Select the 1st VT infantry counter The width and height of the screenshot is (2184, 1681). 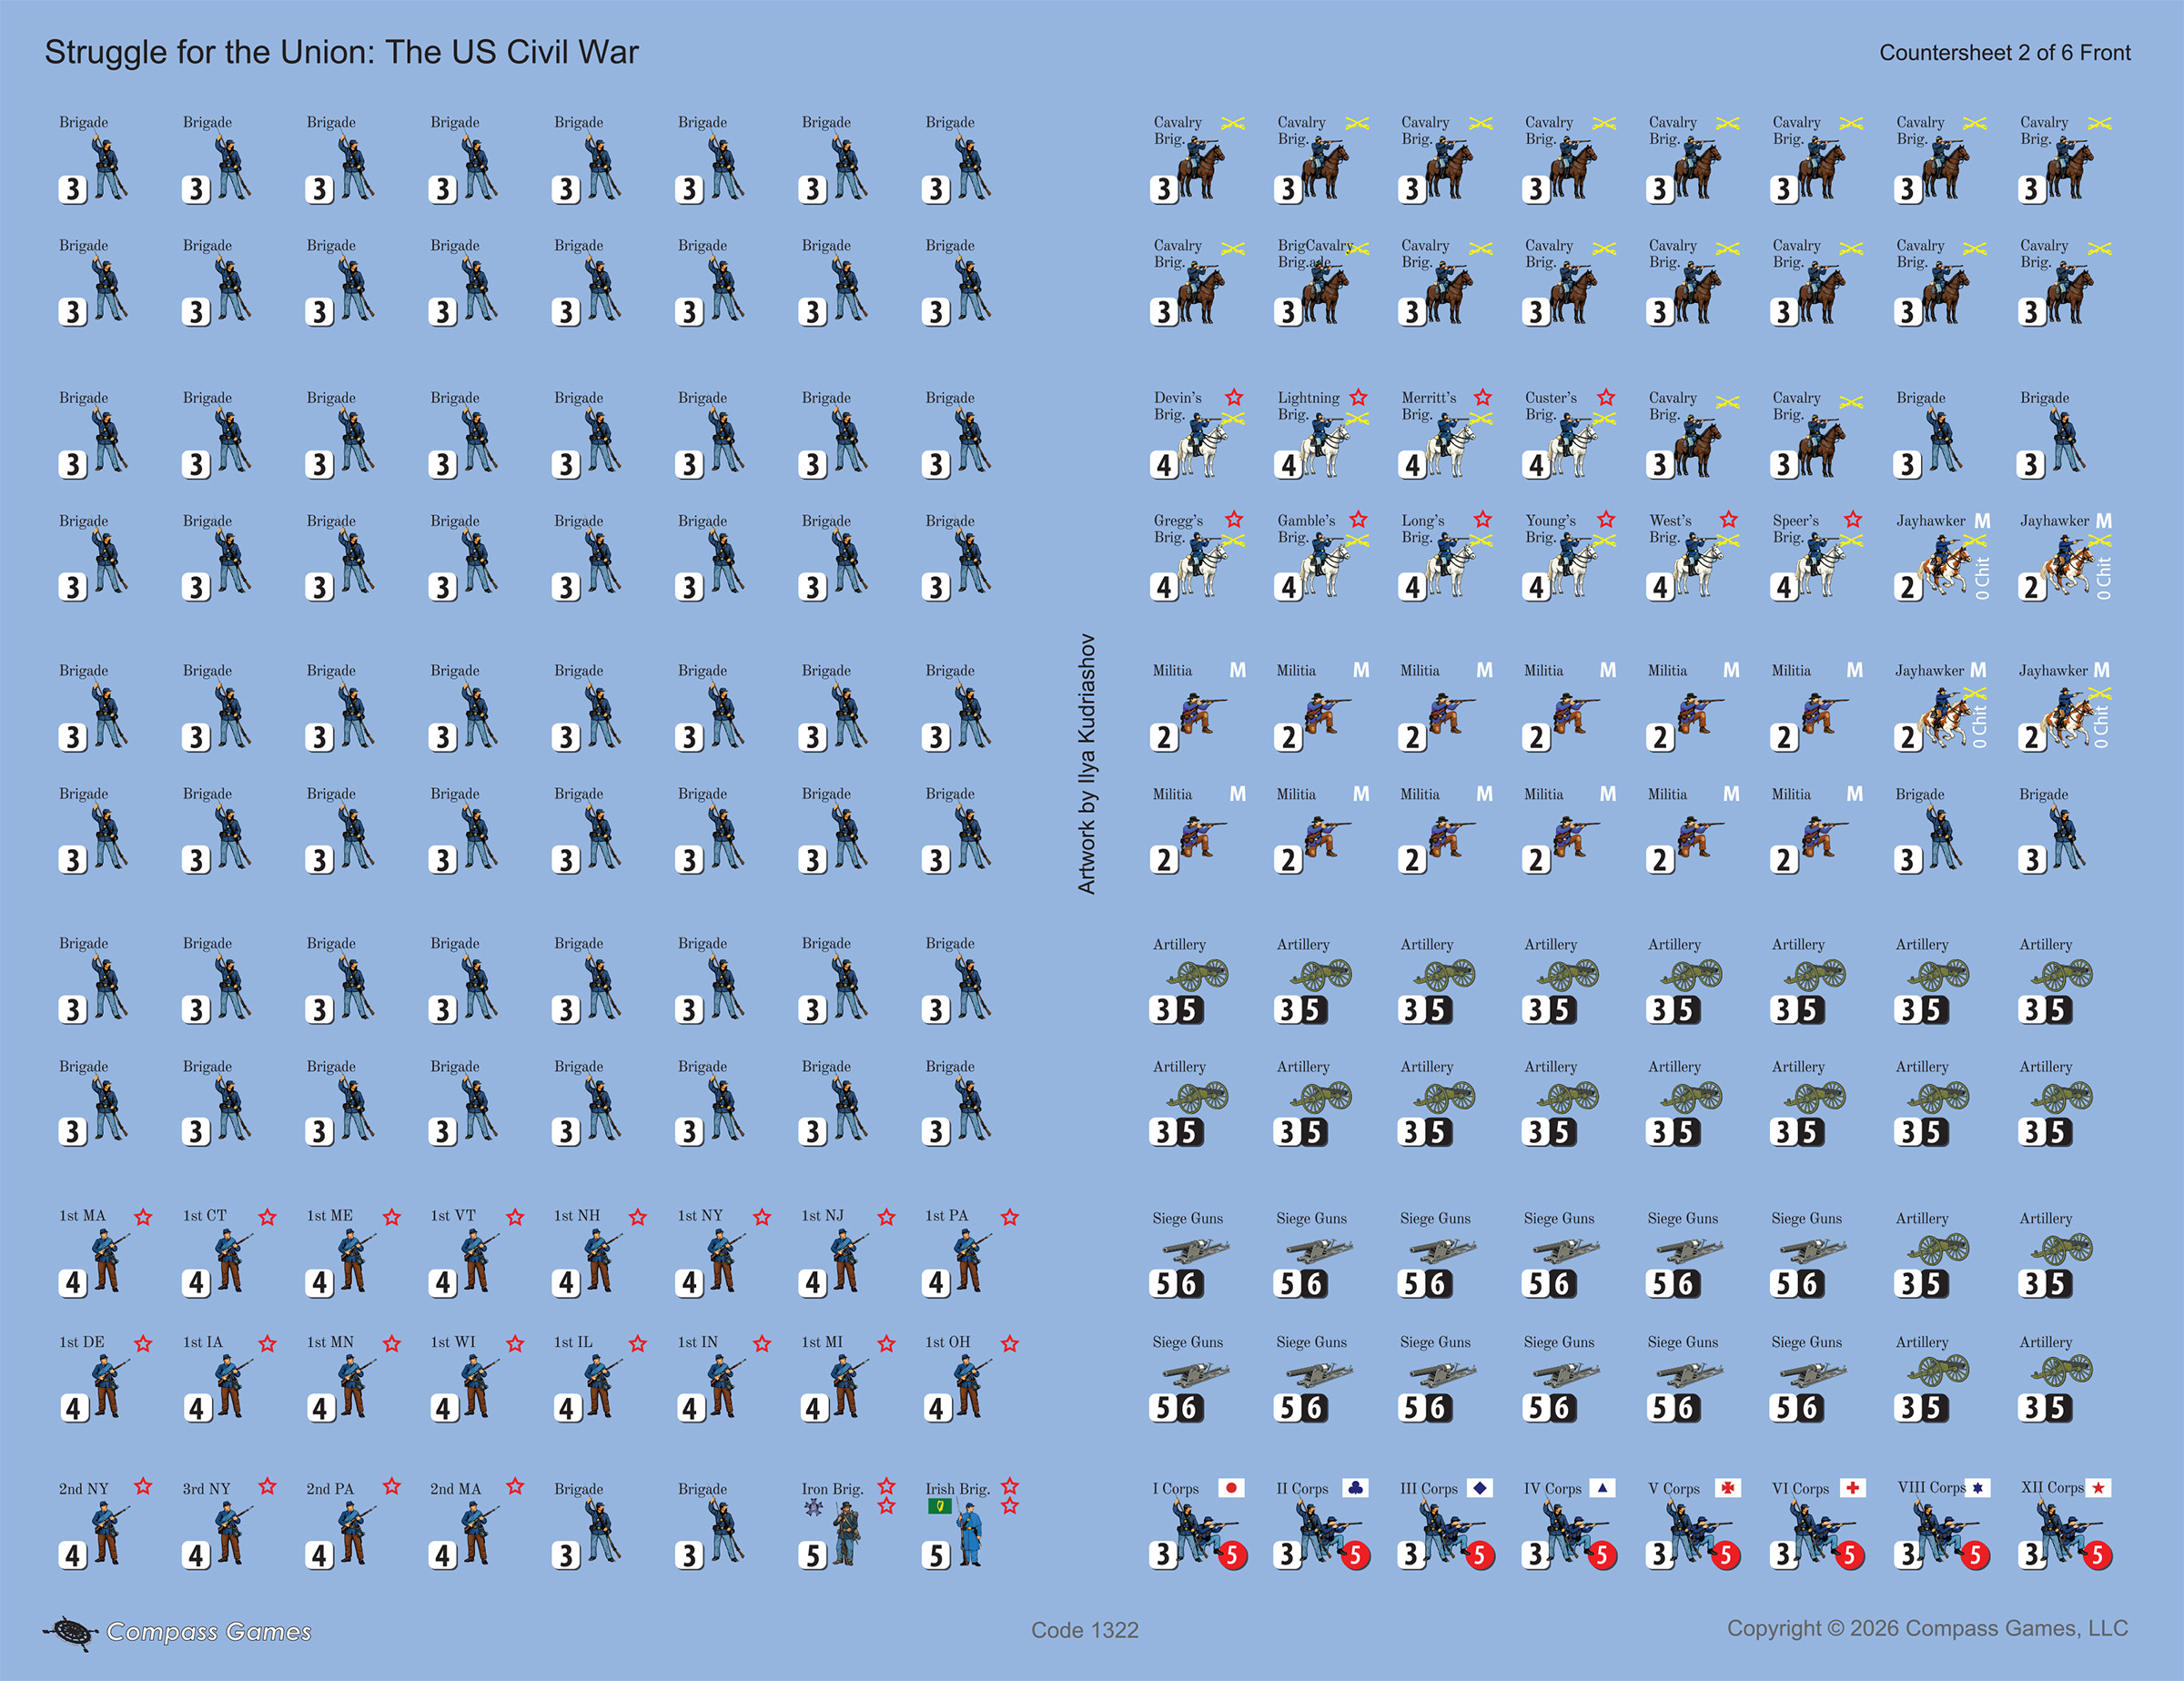(x=477, y=1254)
